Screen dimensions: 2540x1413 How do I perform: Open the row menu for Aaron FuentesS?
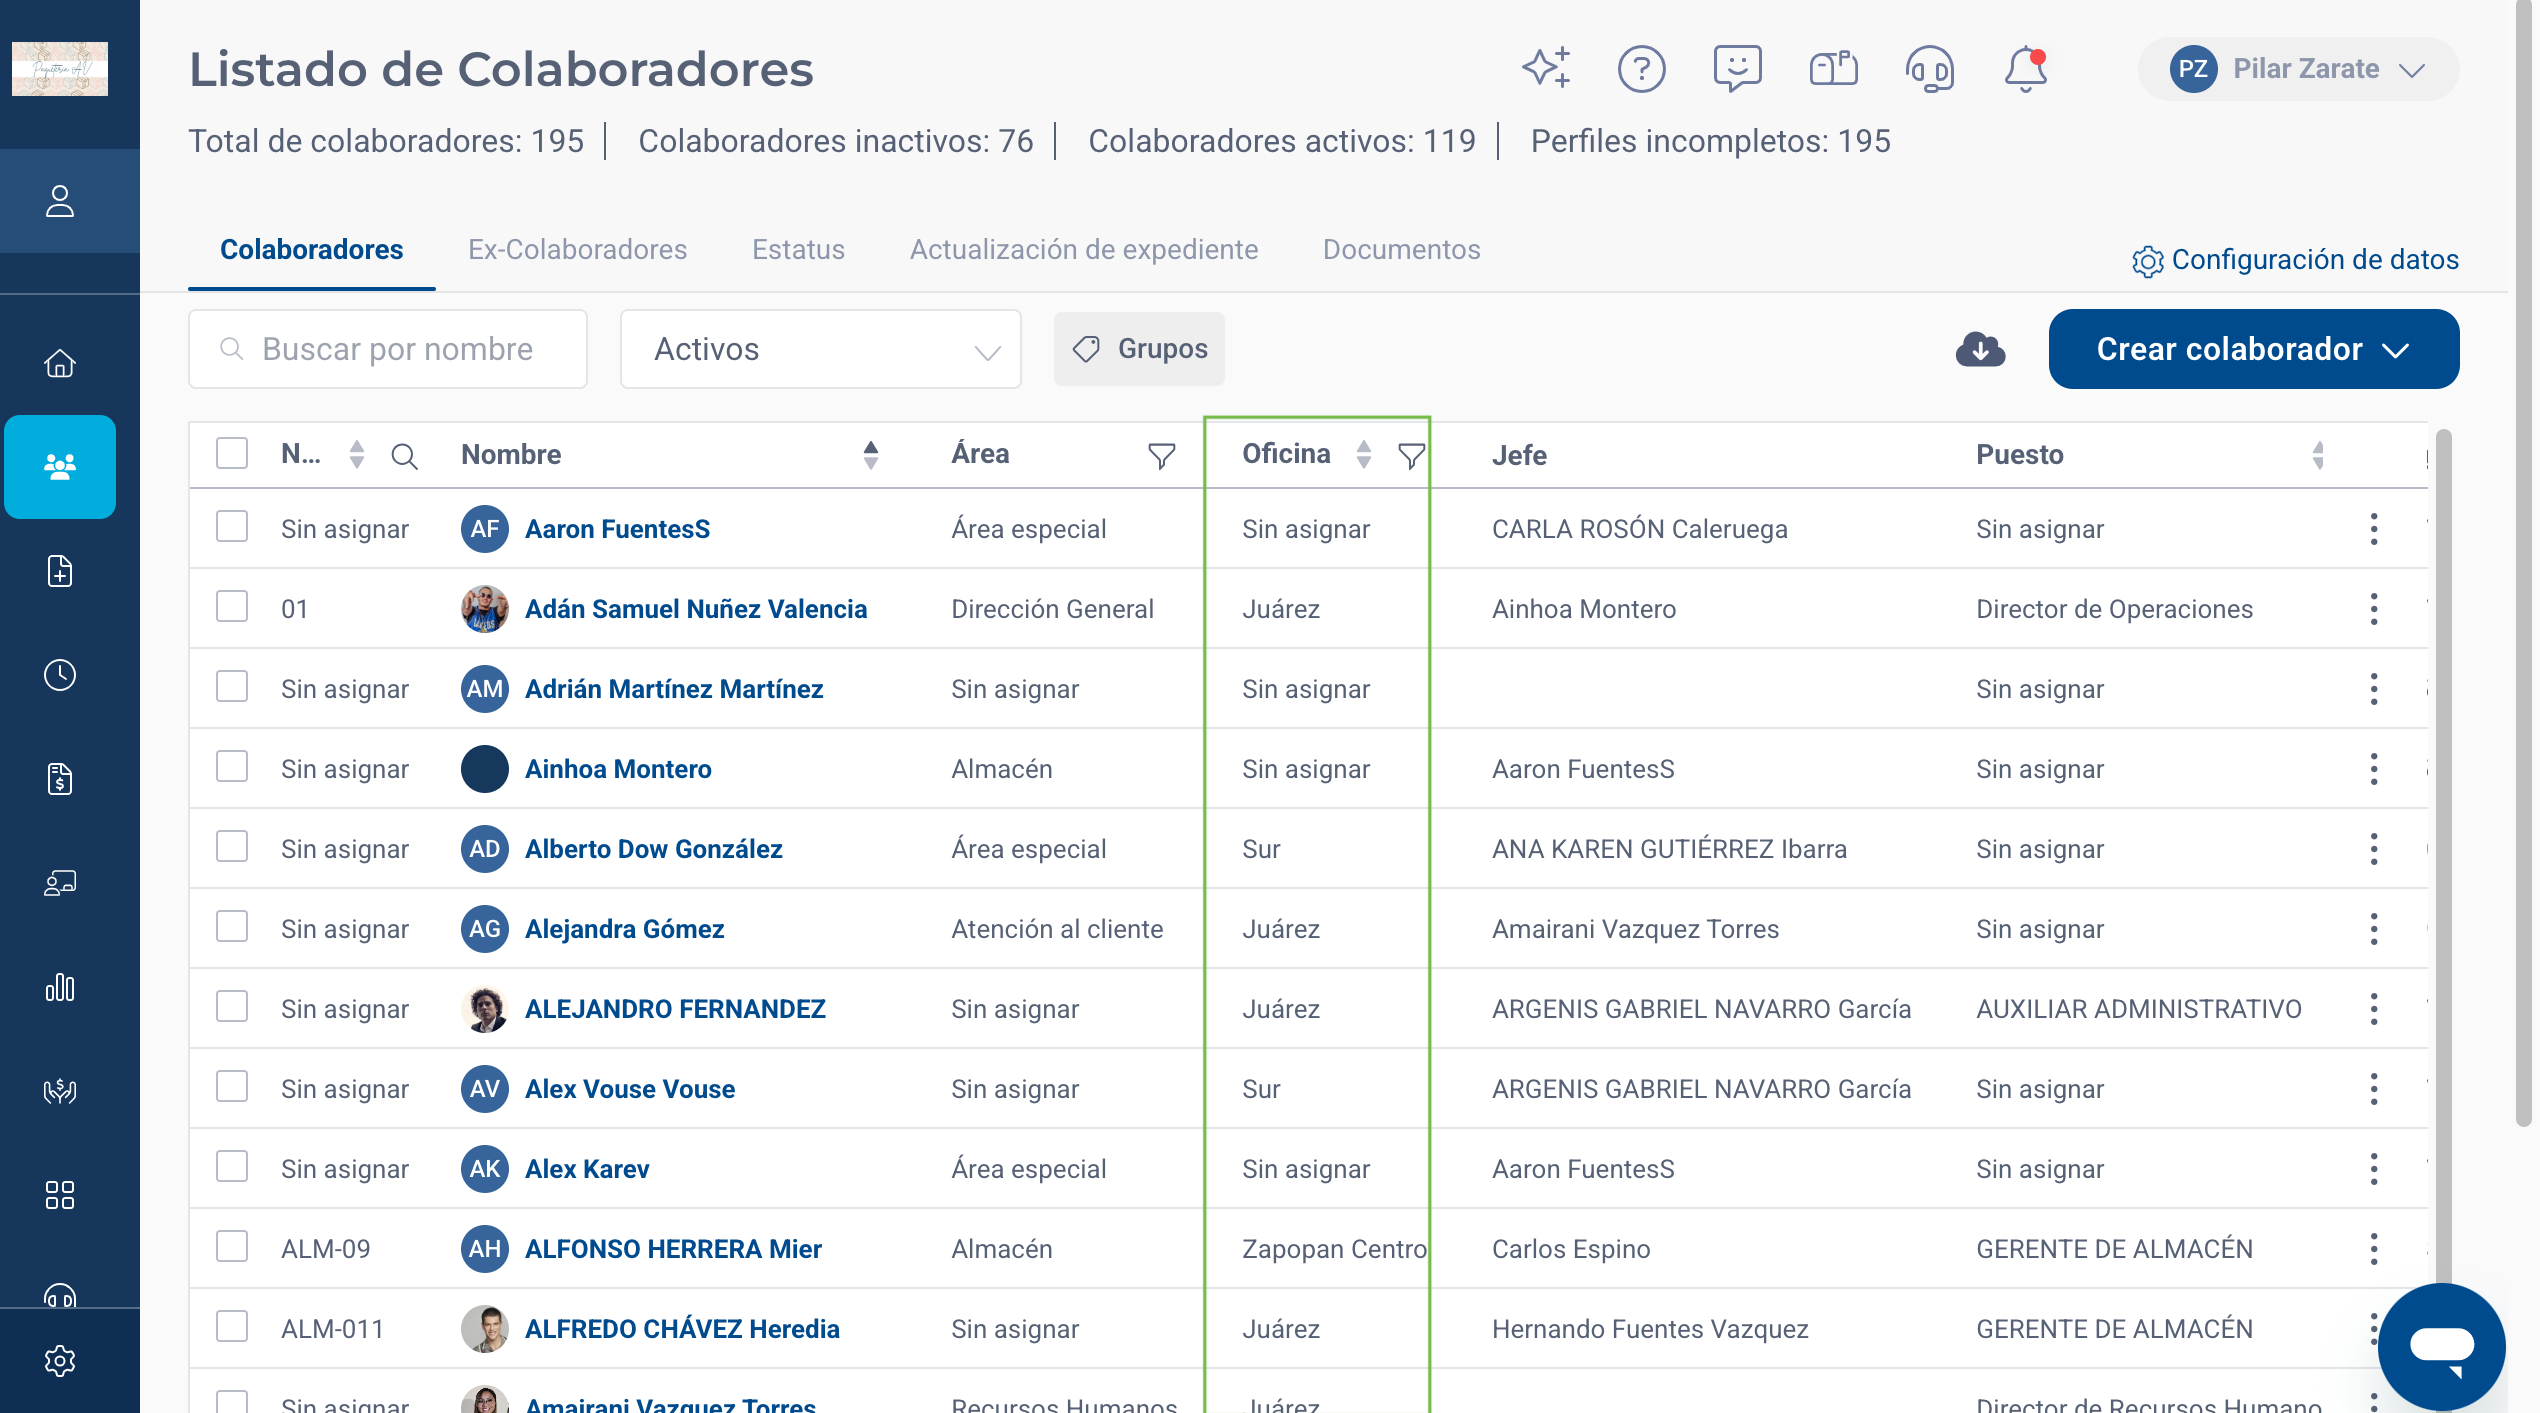pyautogui.click(x=2374, y=529)
